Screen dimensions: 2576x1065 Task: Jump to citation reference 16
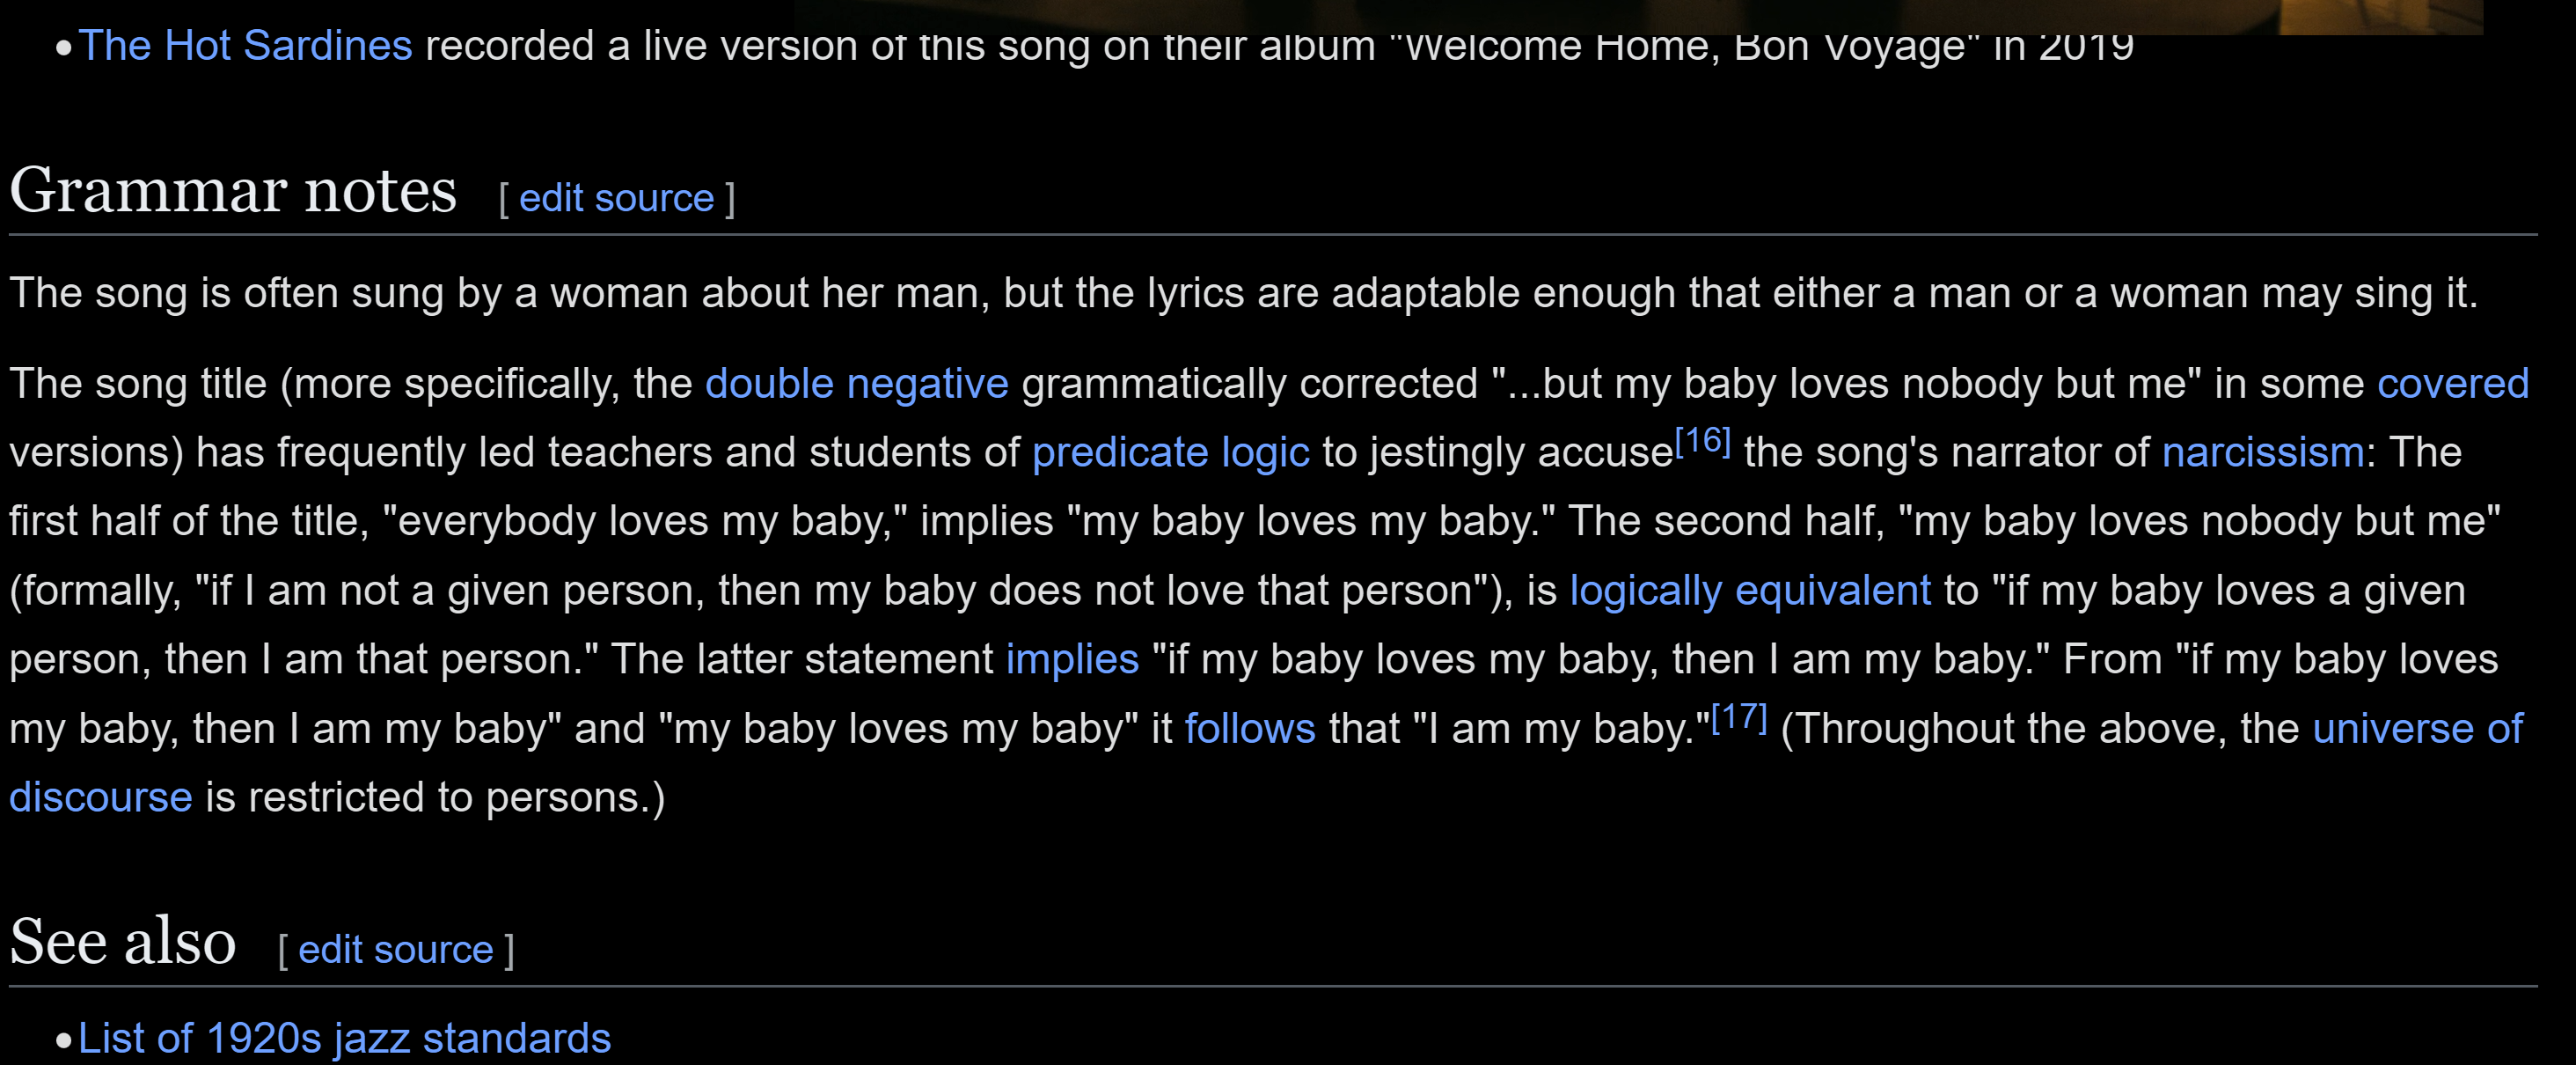coord(1702,441)
